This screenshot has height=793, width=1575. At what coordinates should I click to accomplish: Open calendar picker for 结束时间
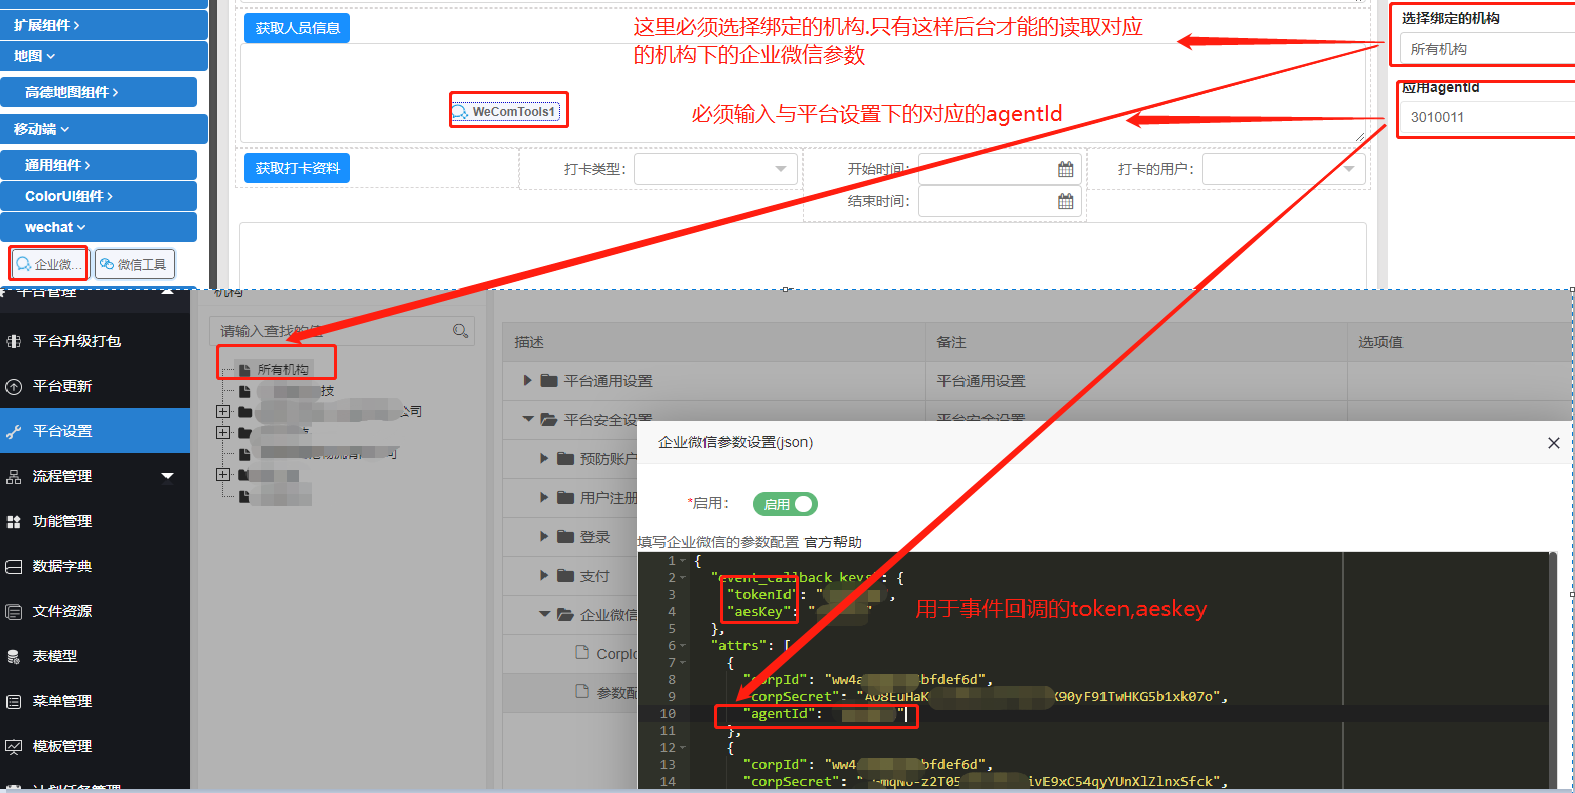tap(1065, 201)
